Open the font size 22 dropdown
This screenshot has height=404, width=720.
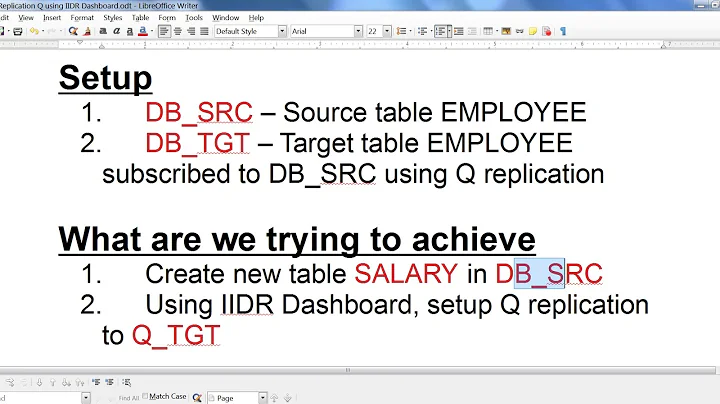pyautogui.click(x=387, y=31)
